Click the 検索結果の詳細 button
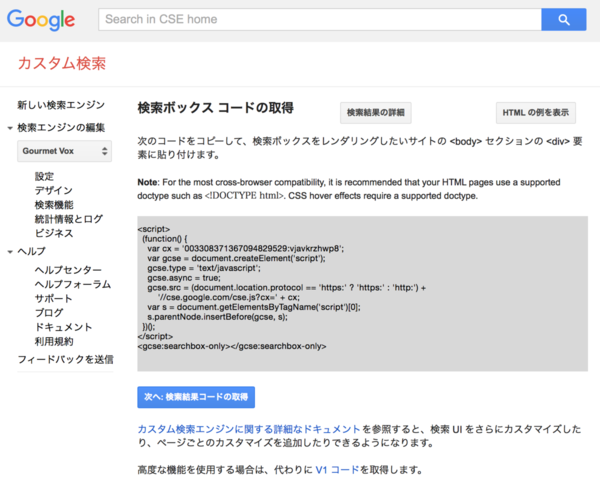 (376, 113)
